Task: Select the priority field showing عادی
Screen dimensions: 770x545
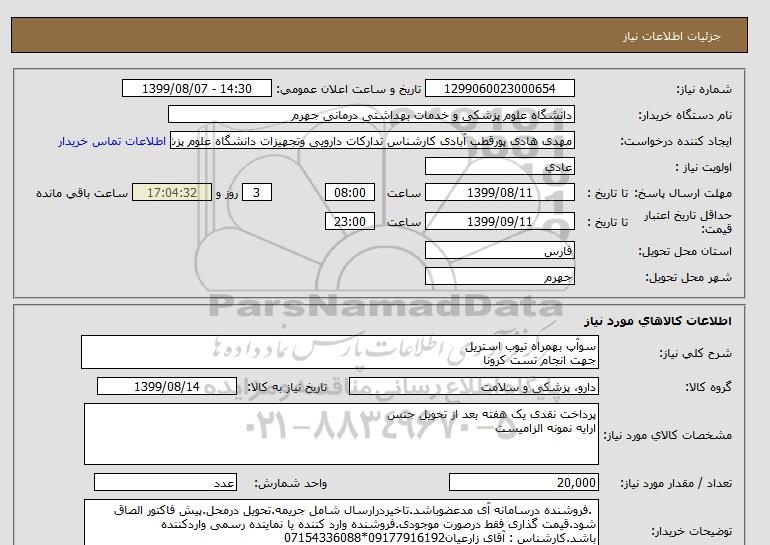Action: [499, 166]
